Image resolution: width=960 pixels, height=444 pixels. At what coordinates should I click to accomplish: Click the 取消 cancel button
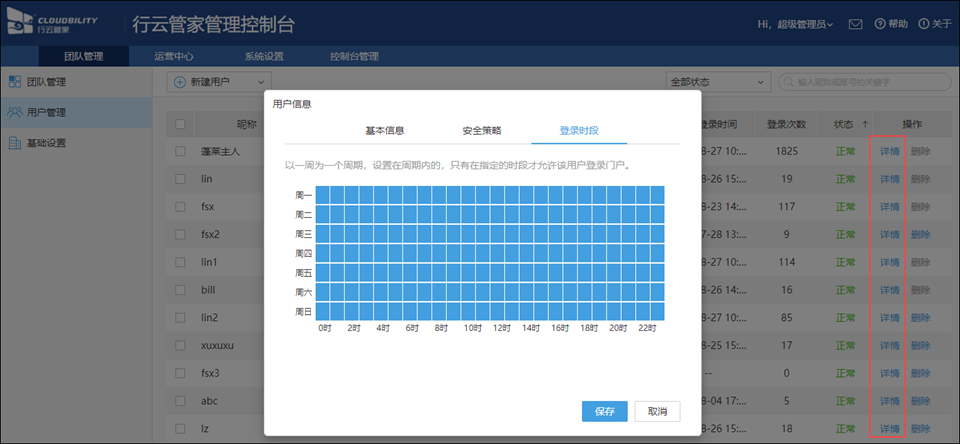point(657,411)
